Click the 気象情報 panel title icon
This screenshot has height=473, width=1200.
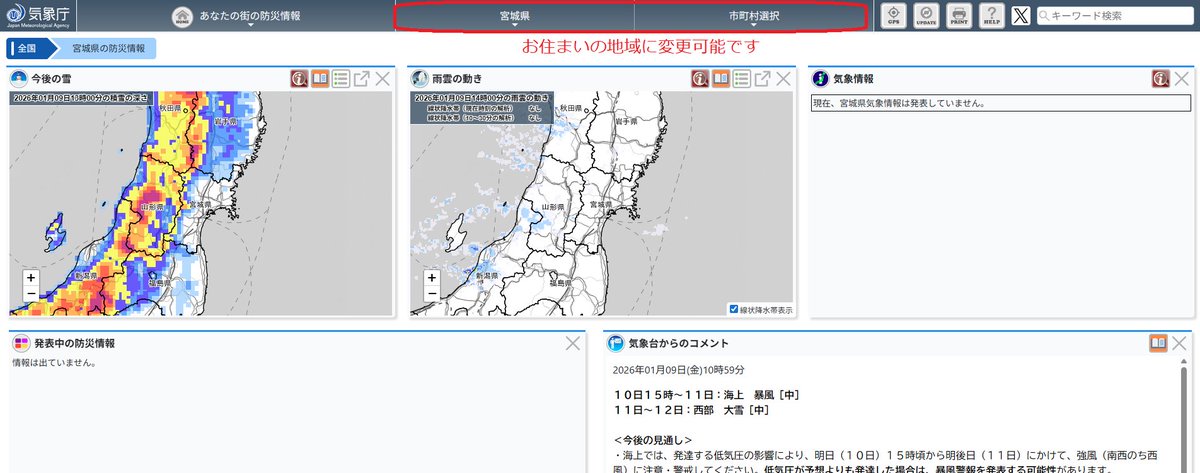pyautogui.click(x=820, y=78)
